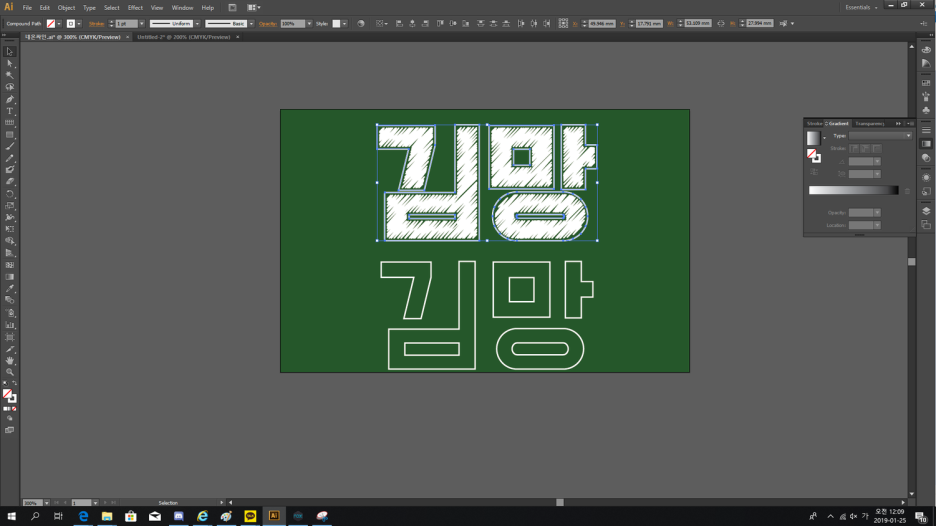This screenshot has height=526, width=936.
Task: Click the fill swatch in control bar
Action: 51,23
